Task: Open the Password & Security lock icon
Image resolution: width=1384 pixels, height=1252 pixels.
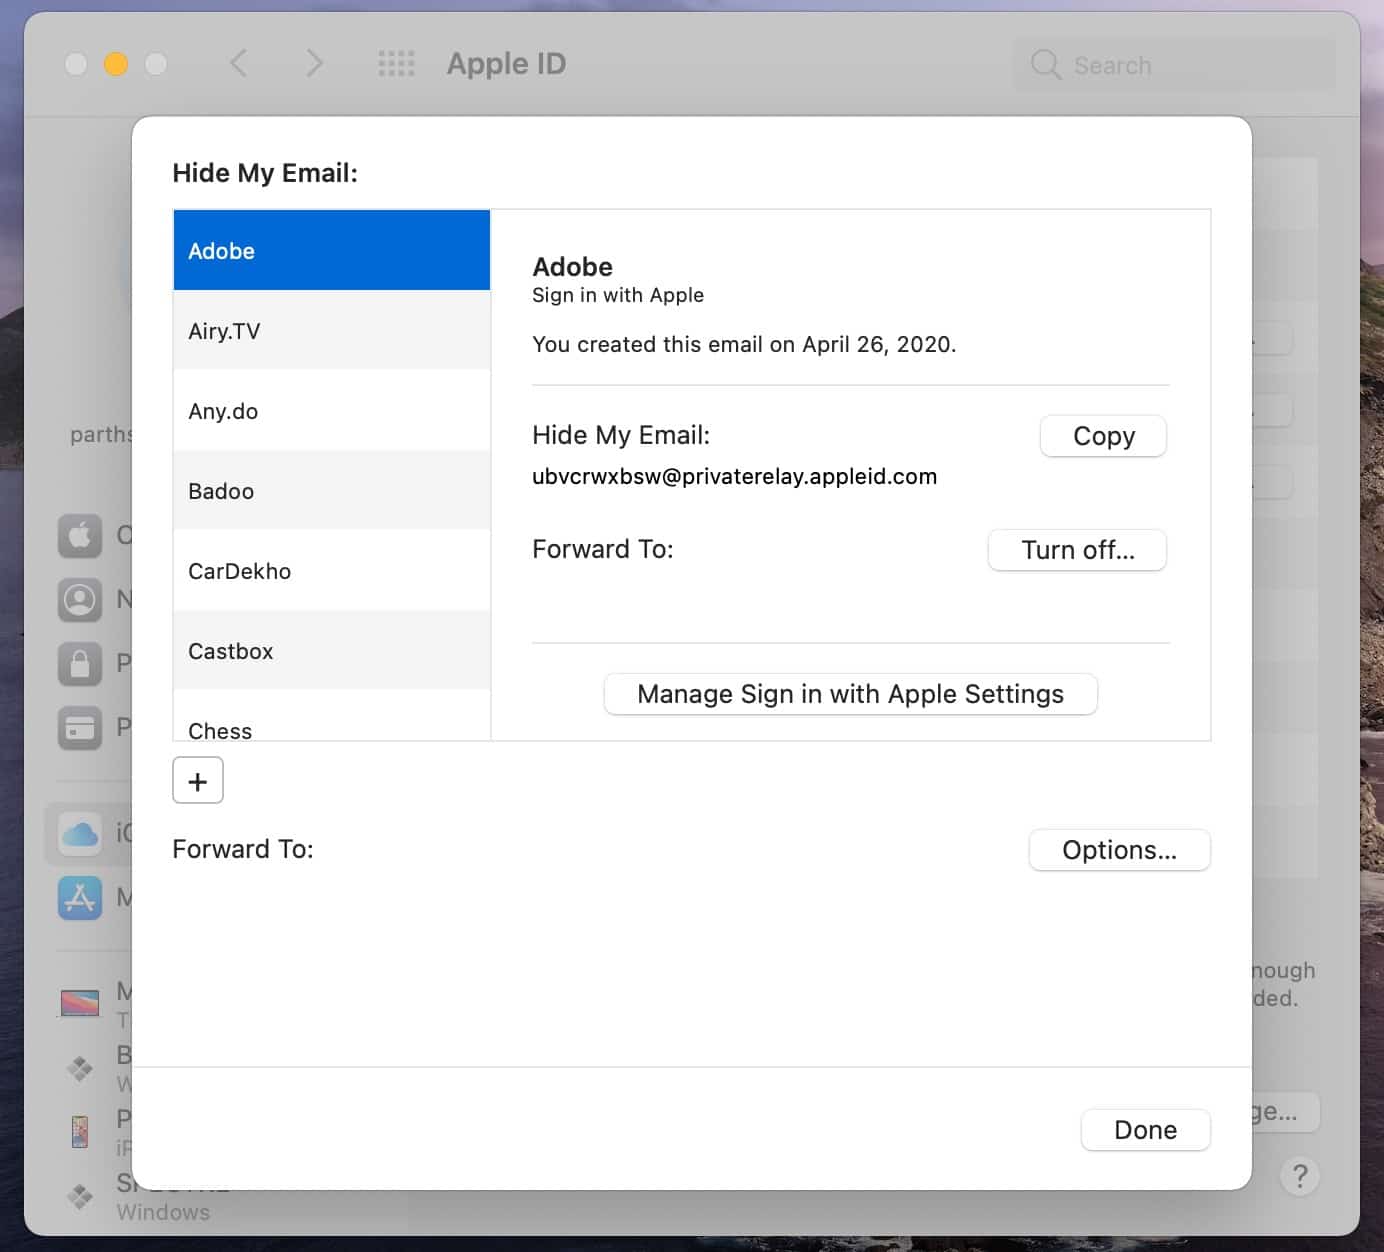Action: 80,663
